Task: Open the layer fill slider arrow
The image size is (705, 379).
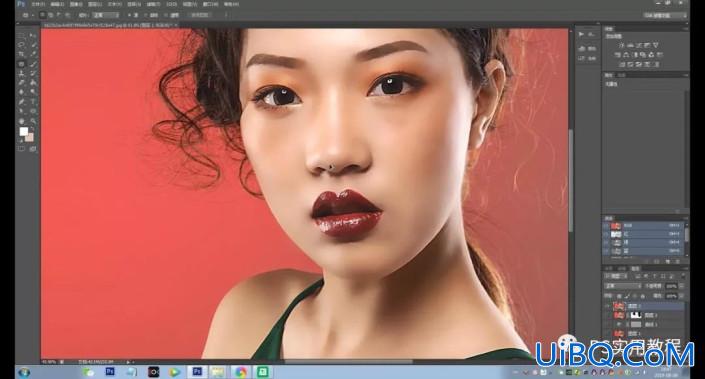Action: click(682, 296)
